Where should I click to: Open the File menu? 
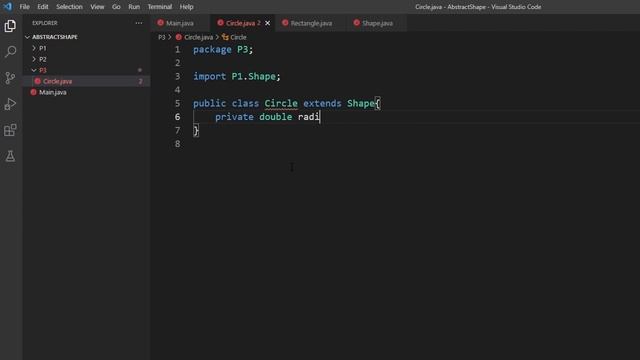coord(24,7)
